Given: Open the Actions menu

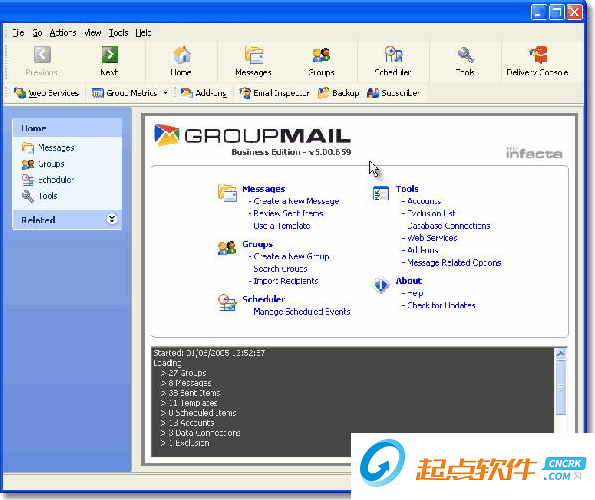Looking at the screenshot, I should 63,33.
